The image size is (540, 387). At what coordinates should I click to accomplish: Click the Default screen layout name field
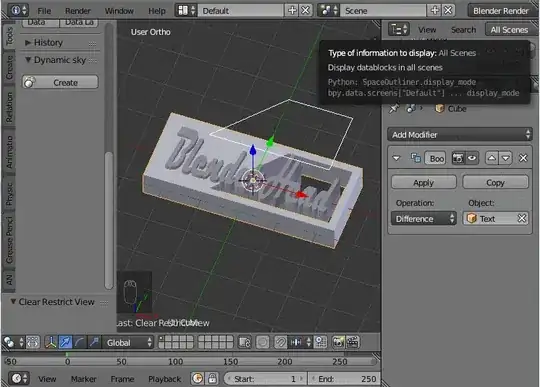240,11
